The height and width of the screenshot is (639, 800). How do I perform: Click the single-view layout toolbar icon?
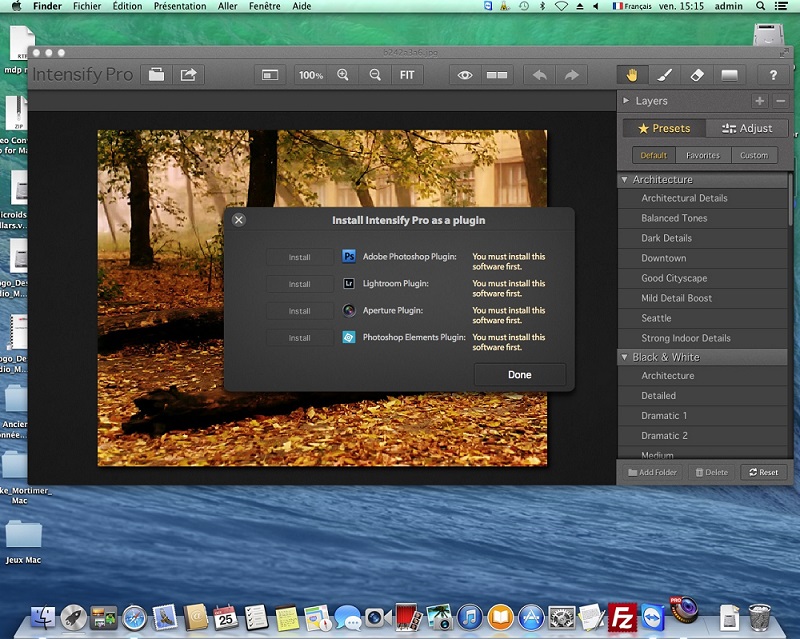pyautogui.click(x=270, y=75)
